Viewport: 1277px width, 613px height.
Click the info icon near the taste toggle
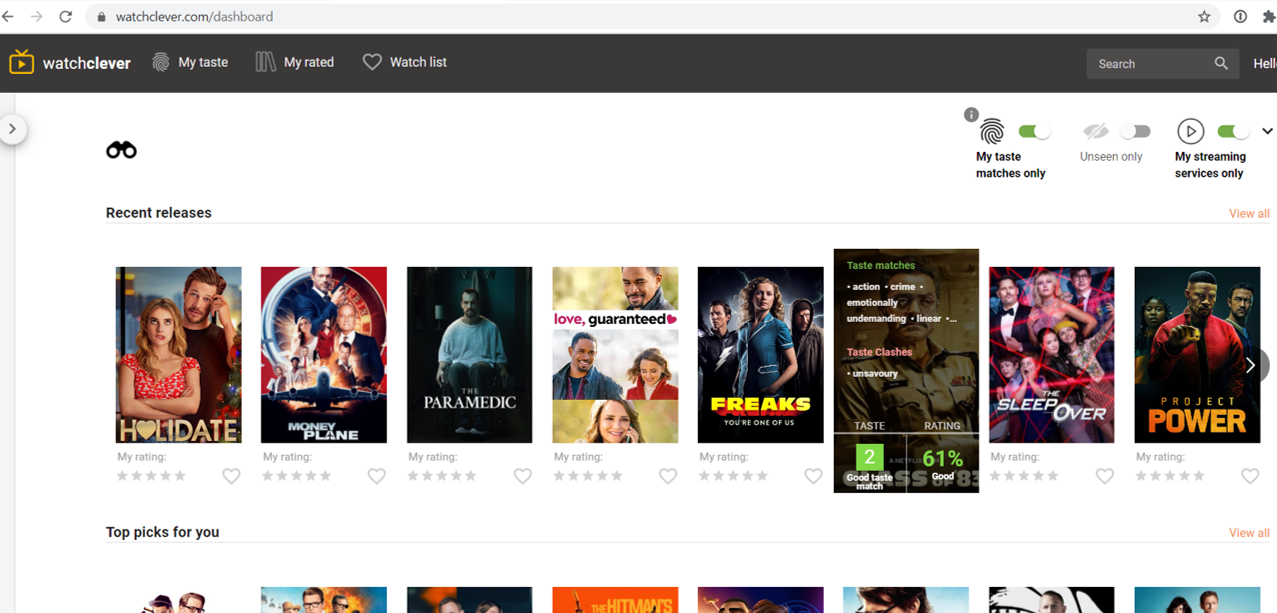(x=971, y=115)
